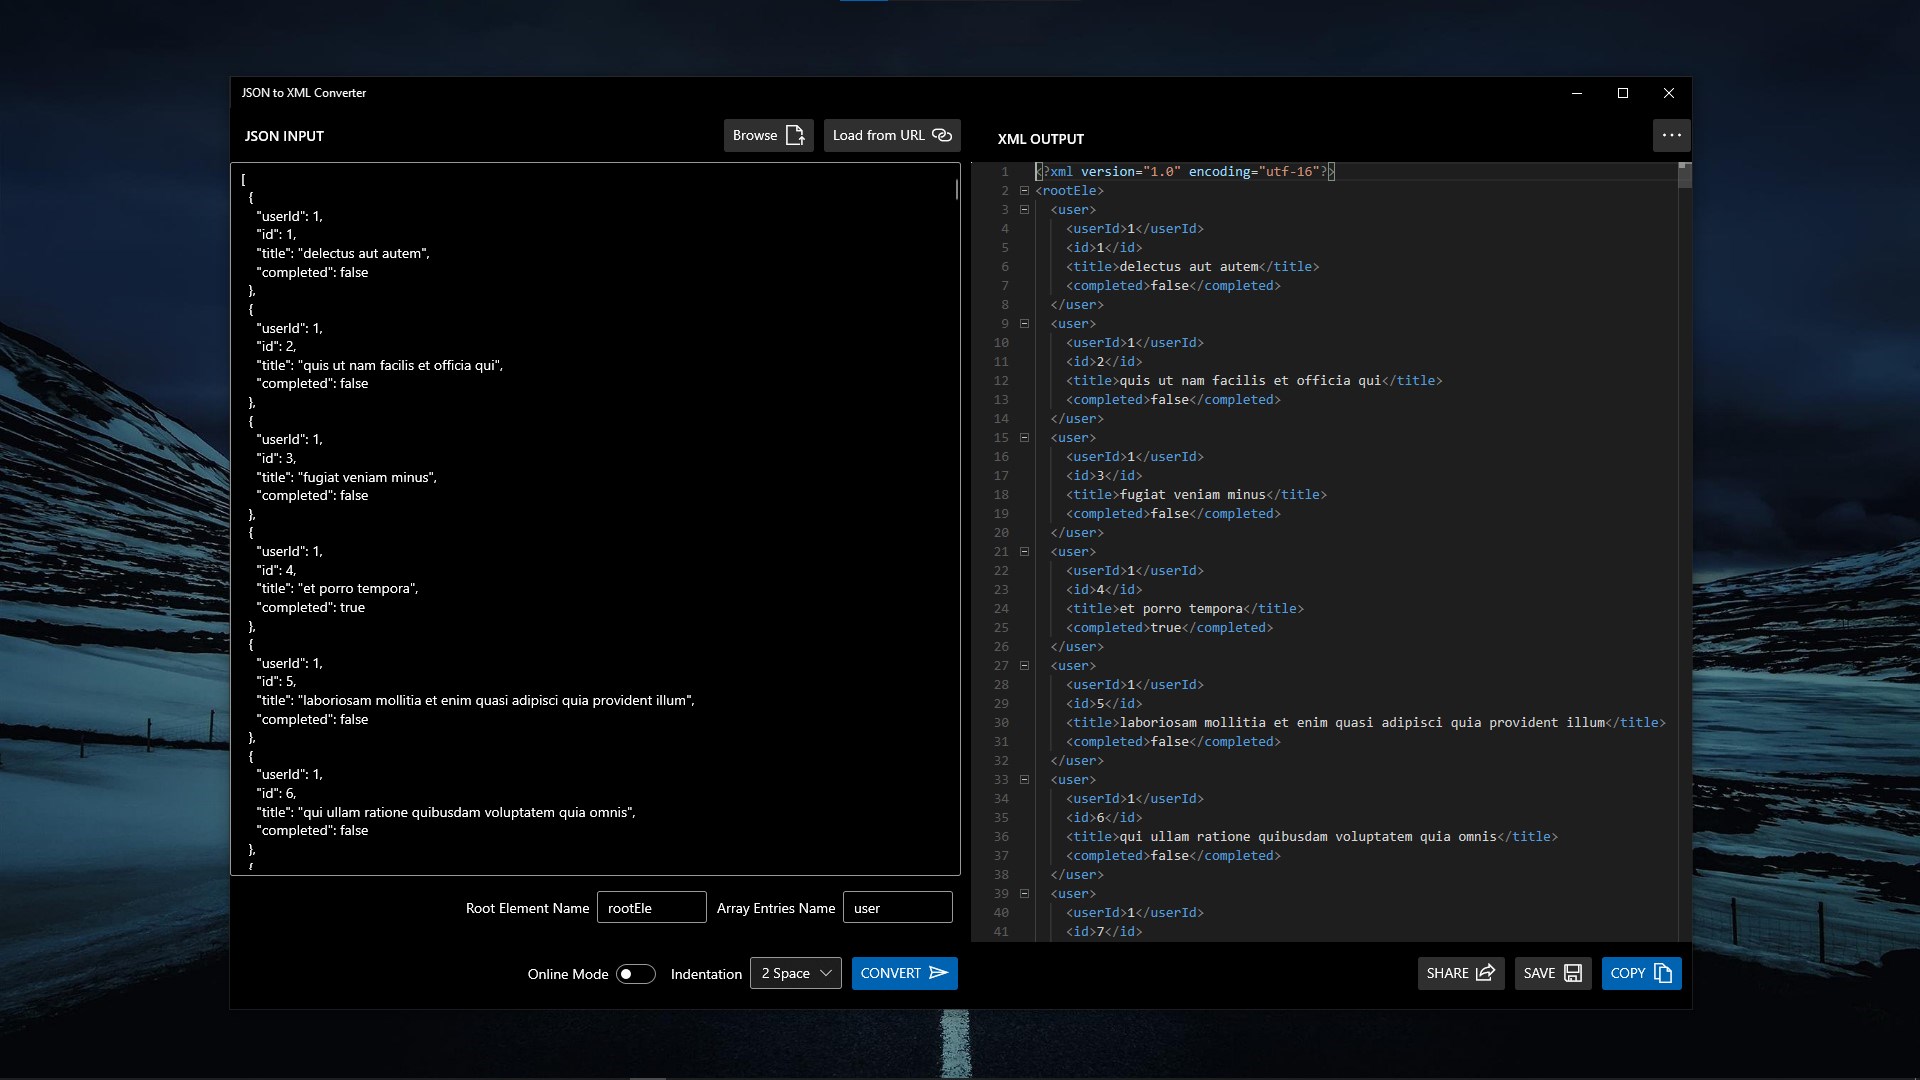
Task: Minimize the converter window
Action: 1577,93
